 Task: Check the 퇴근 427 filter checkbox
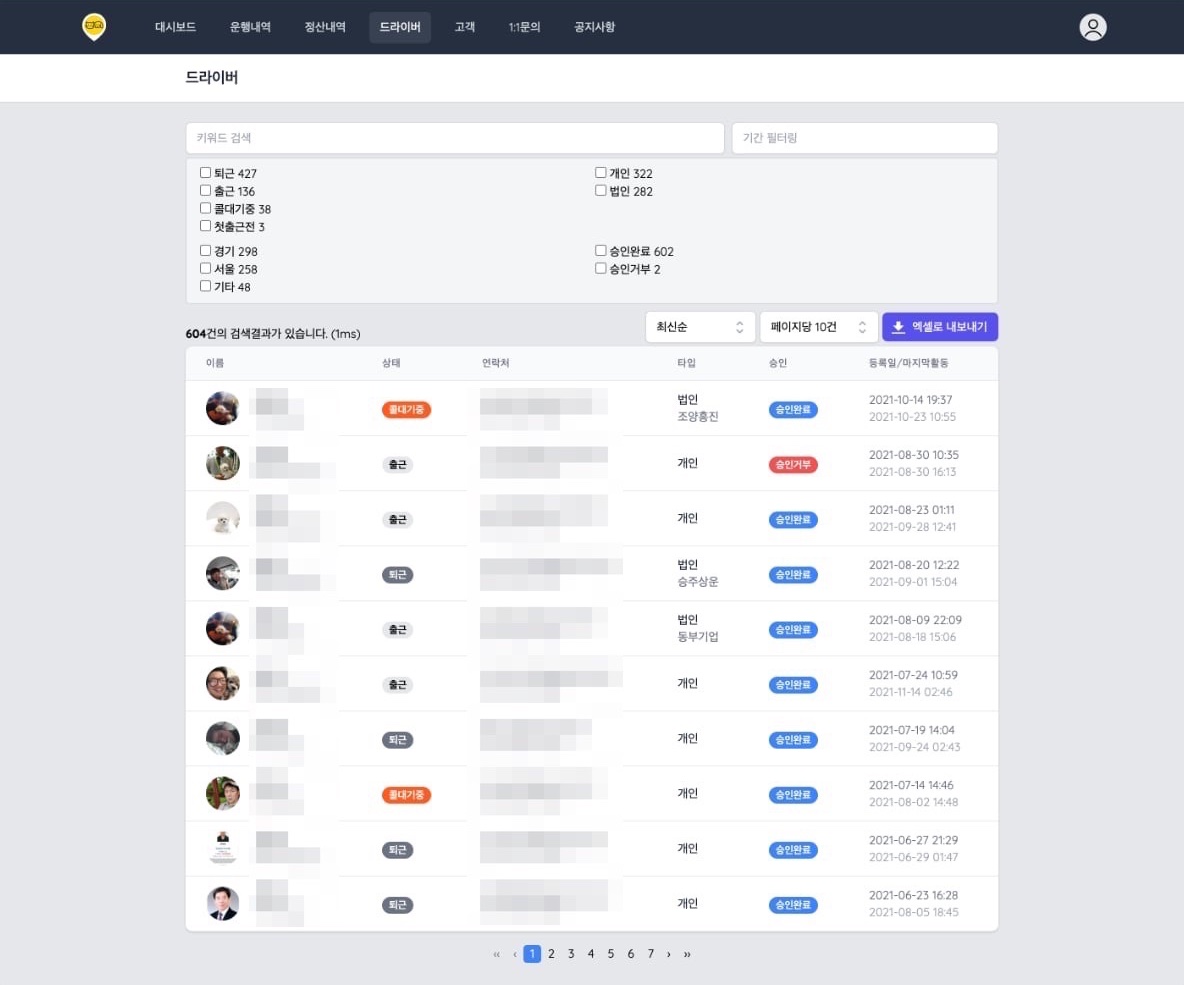click(205, 173)
